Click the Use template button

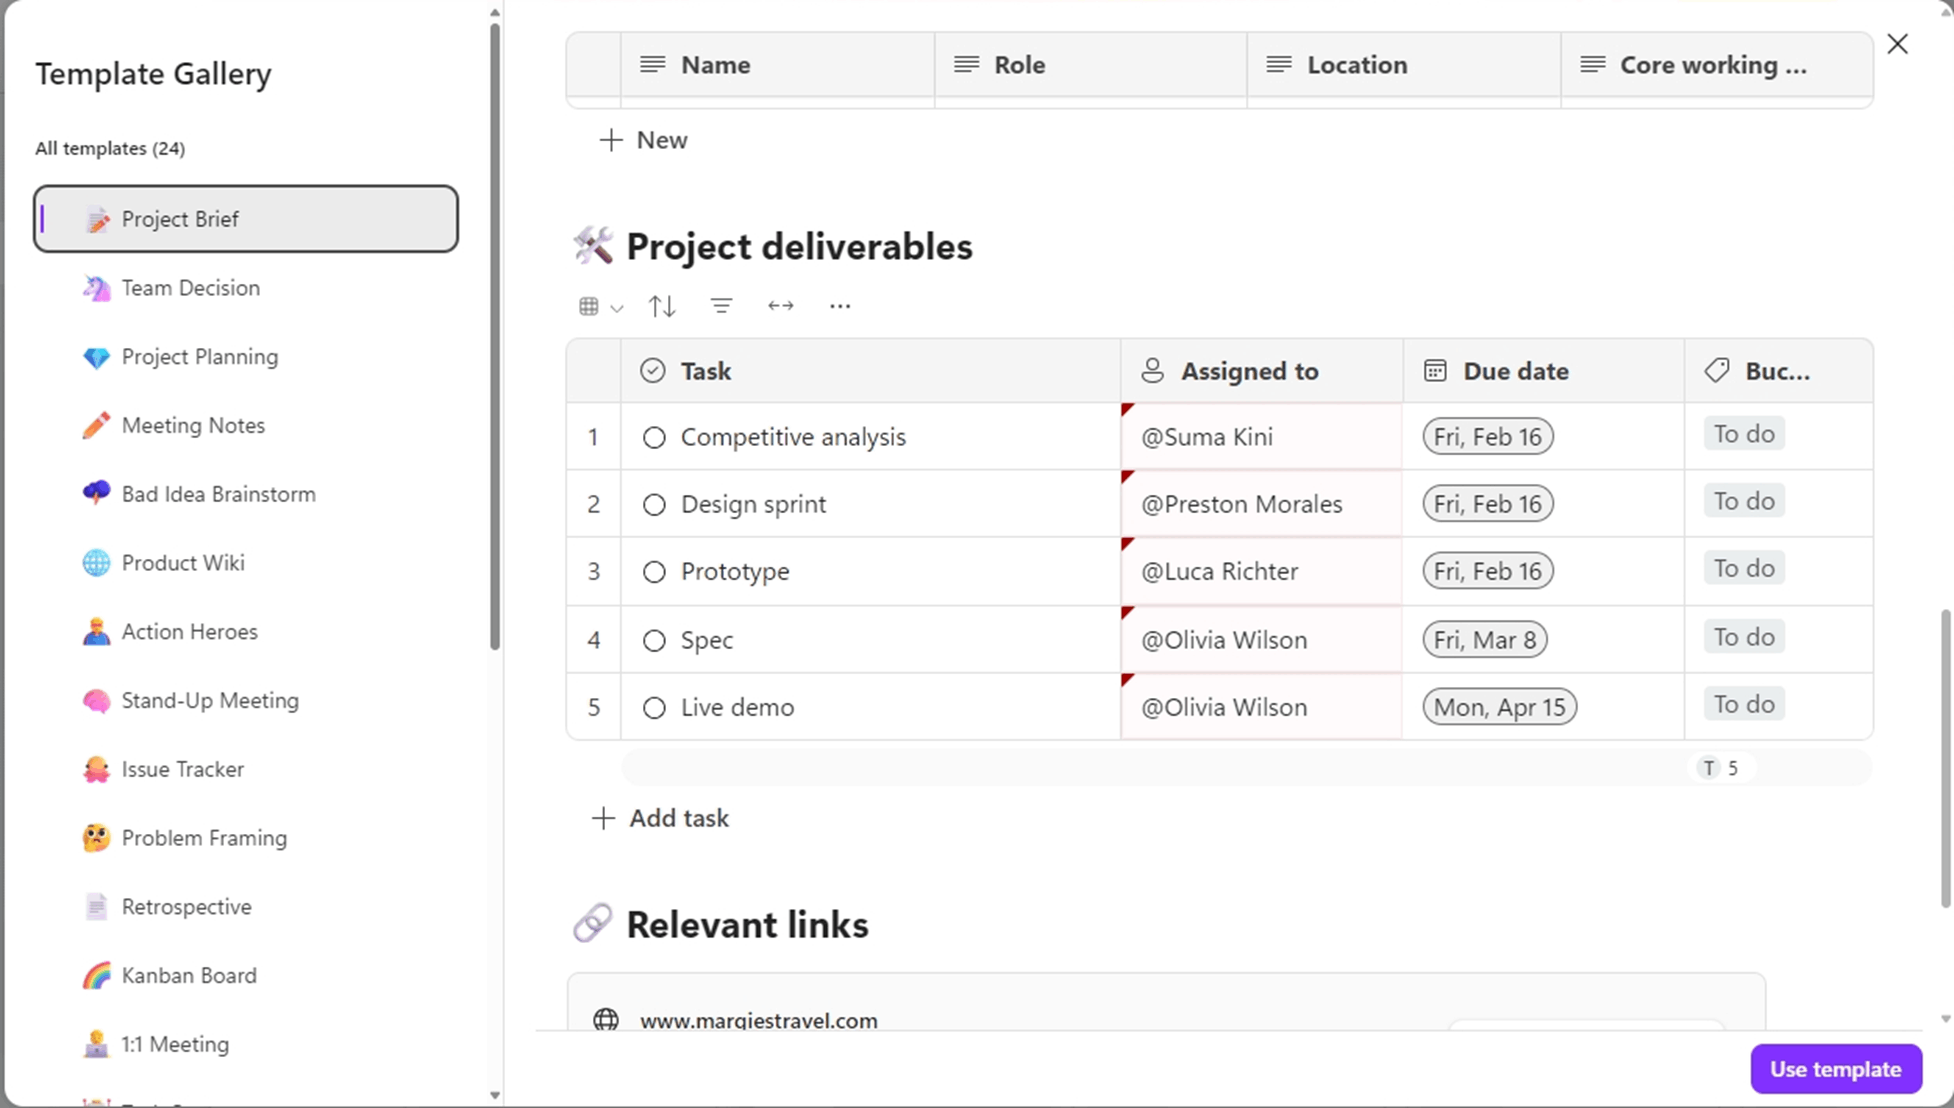coord(1835,1069)
